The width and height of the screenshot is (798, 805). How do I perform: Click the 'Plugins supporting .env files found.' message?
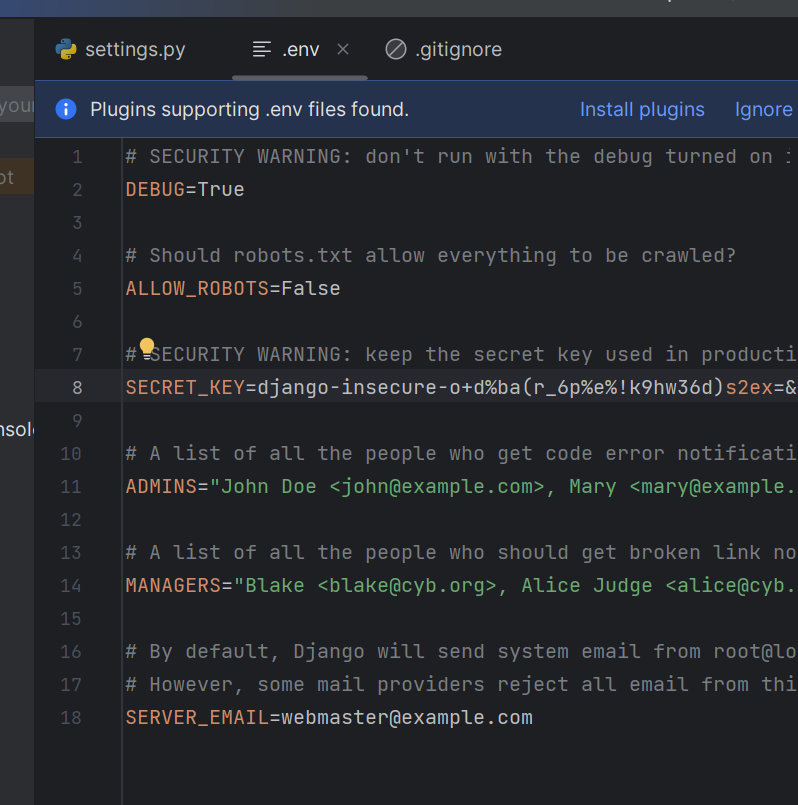pyautogui.click(x=250, y=109)
